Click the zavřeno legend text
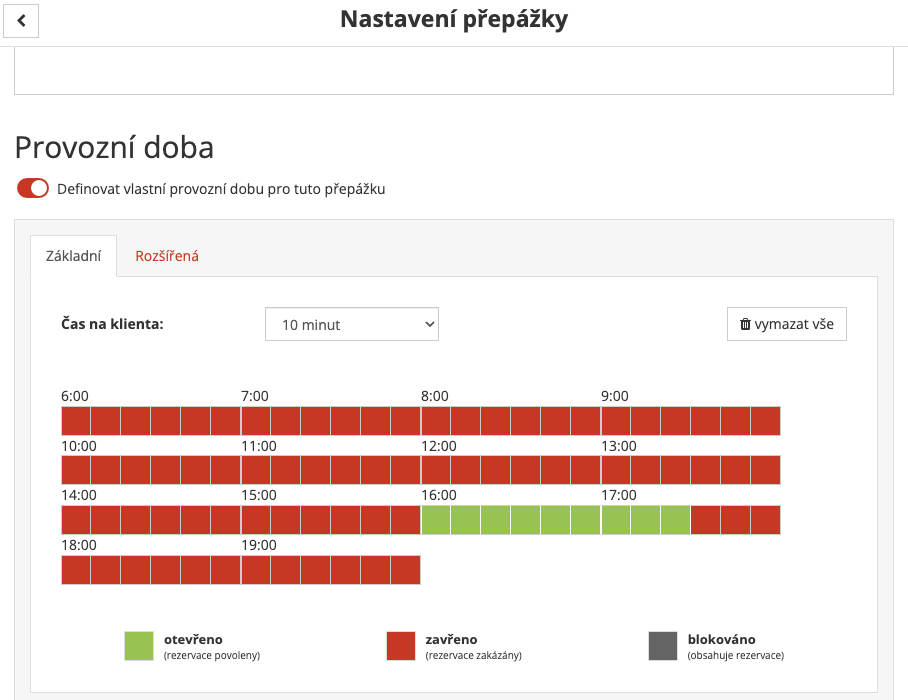Screen dimensions: 908x700 point(452,639)
